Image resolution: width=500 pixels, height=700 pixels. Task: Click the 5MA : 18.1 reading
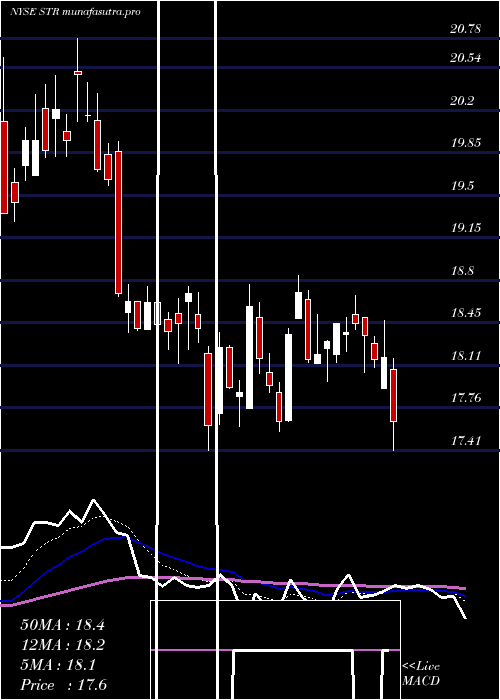click(x=58, y=665)
